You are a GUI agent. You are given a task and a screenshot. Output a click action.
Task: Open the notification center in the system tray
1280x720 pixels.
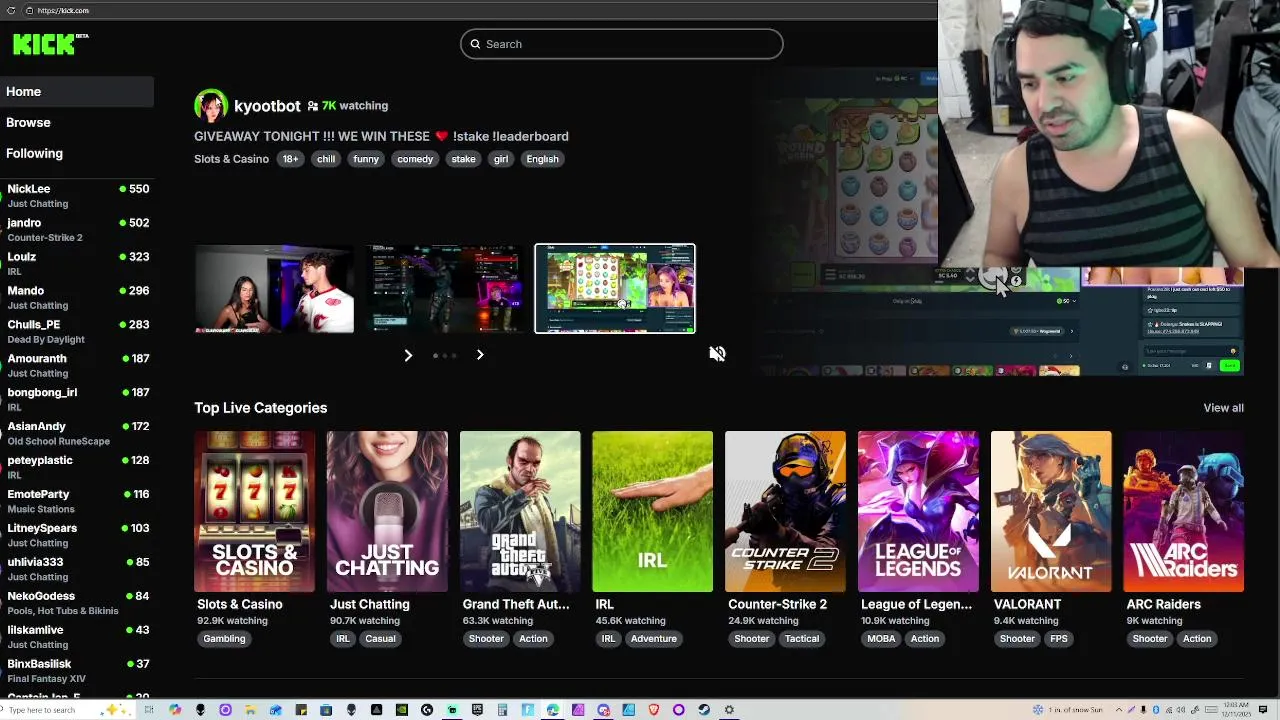point(1263,709)
